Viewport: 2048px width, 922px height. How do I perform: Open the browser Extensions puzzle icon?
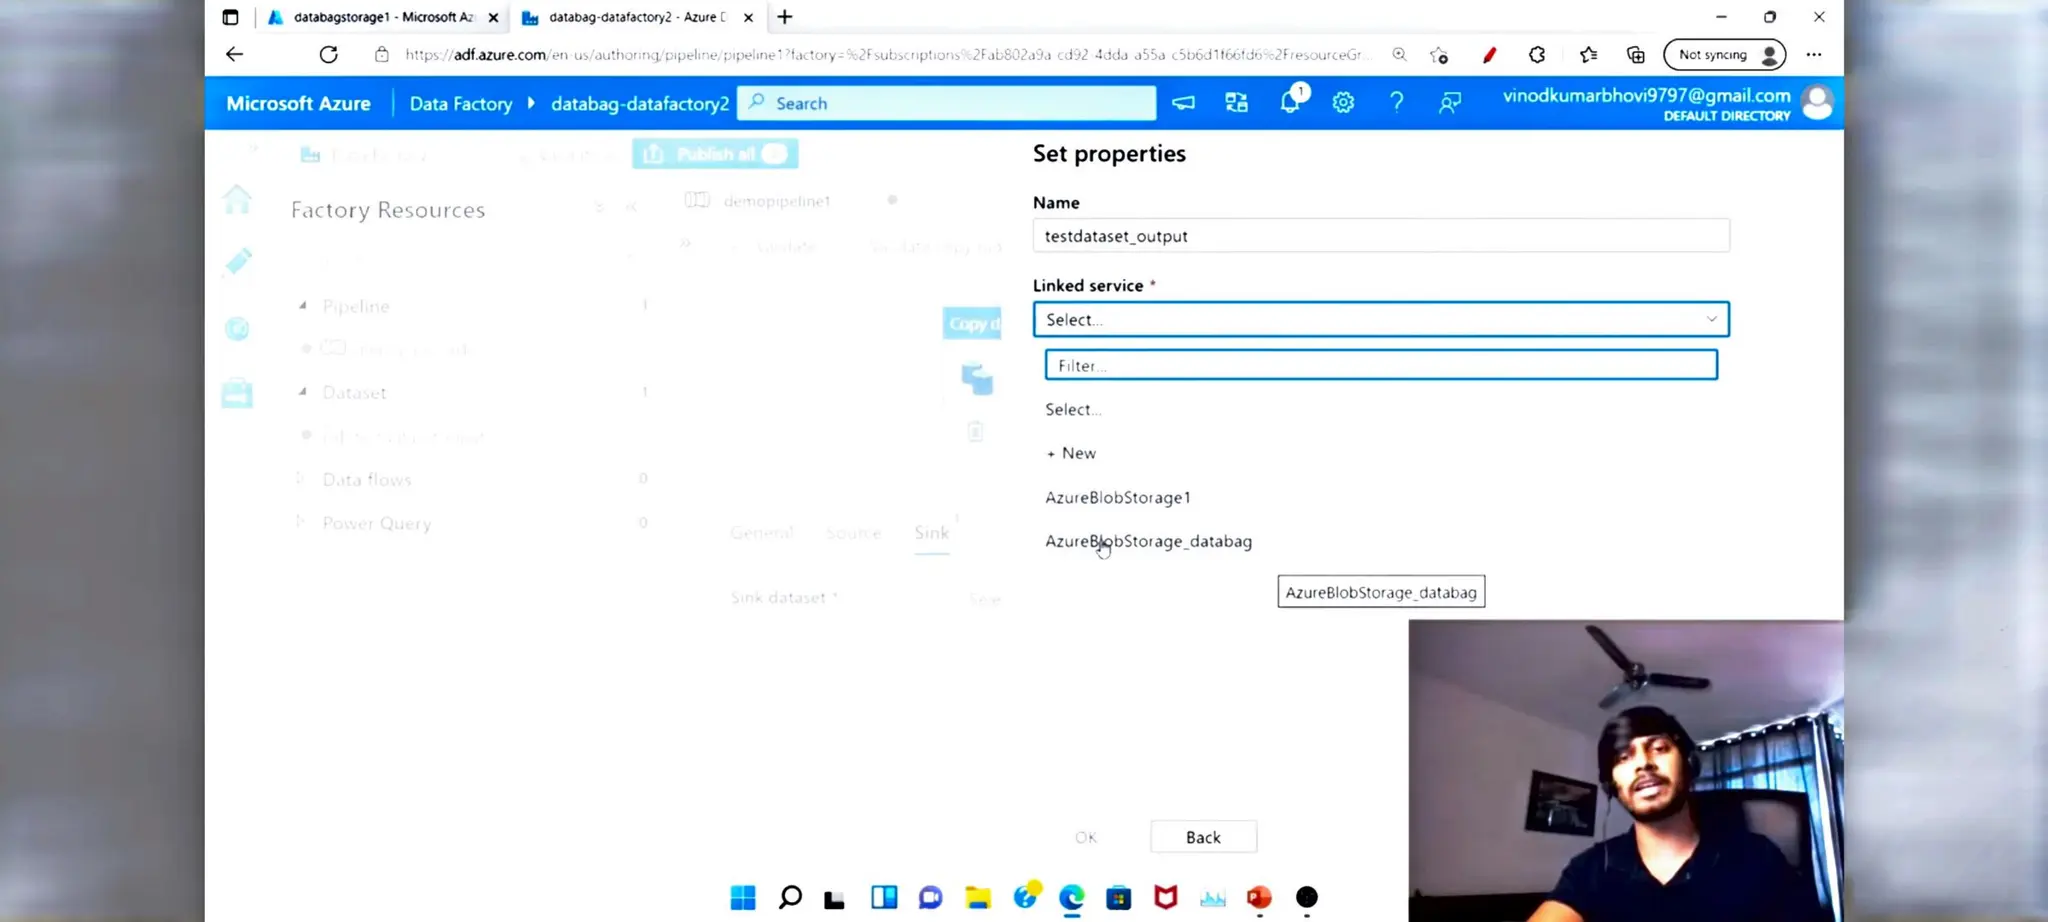click(x=1537, y=55)
